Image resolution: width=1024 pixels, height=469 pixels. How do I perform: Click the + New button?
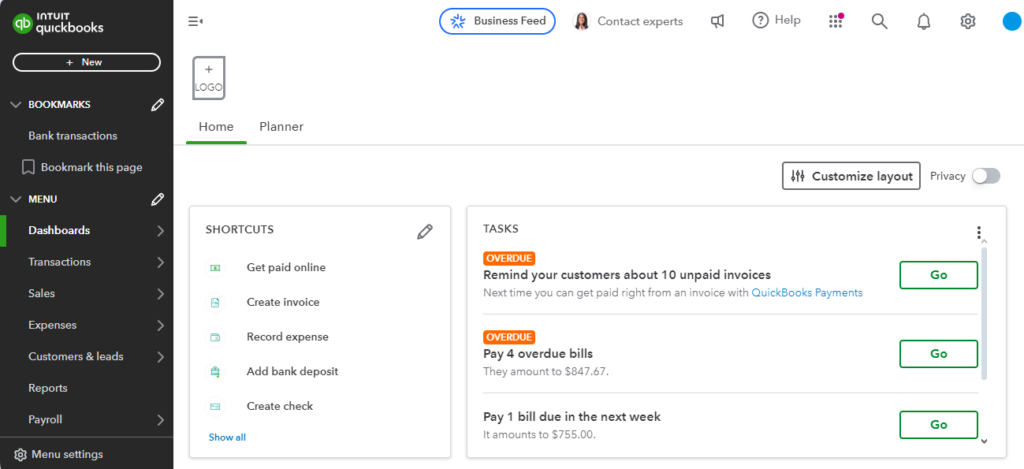pyautogui.click(x=86, y=62)
